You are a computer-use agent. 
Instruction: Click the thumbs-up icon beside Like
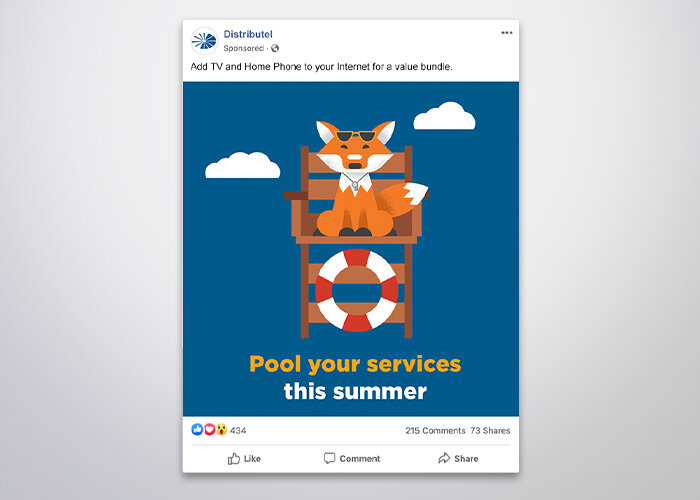click(234, 458)
